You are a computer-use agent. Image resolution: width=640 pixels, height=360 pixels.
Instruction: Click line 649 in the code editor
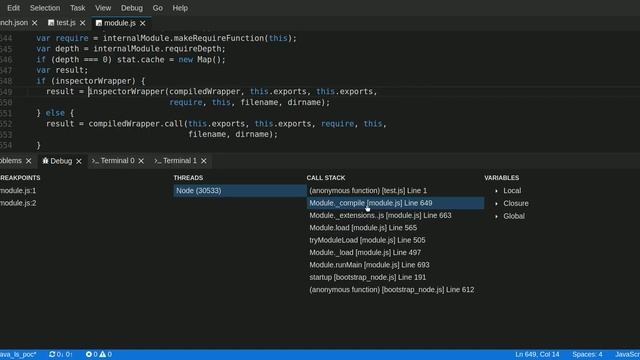click(x=212, y=91)
